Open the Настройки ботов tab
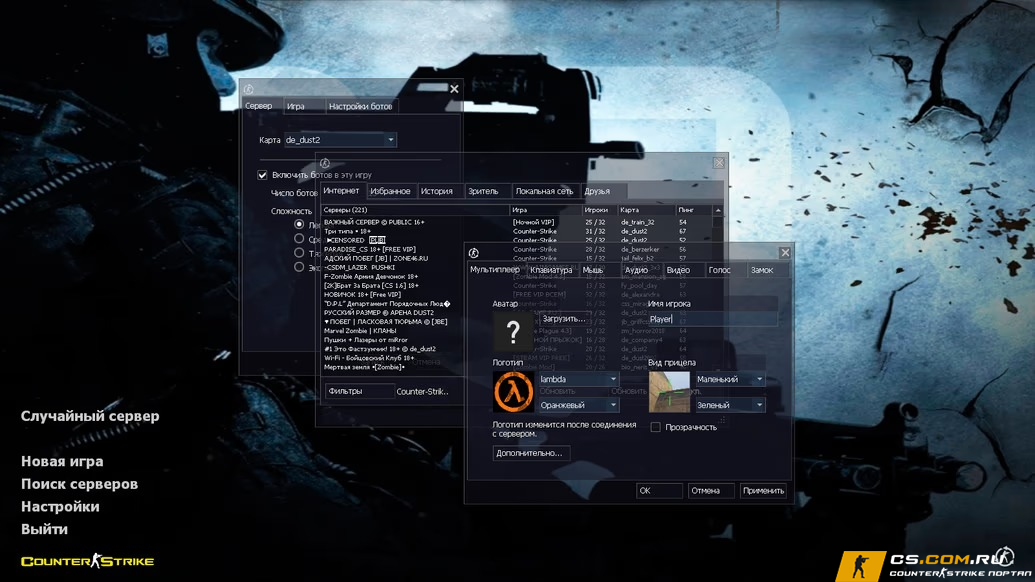The image size is (1035, 582). point(360,106)
